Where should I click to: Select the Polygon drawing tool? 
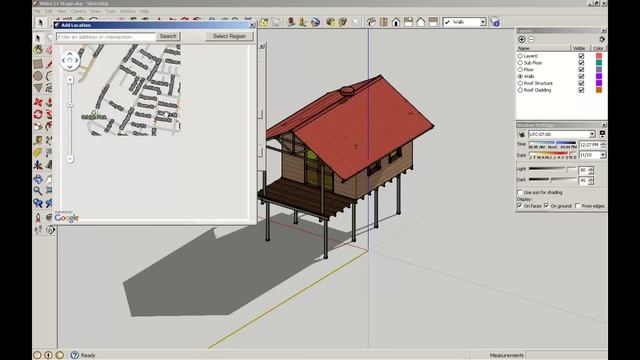38,88
